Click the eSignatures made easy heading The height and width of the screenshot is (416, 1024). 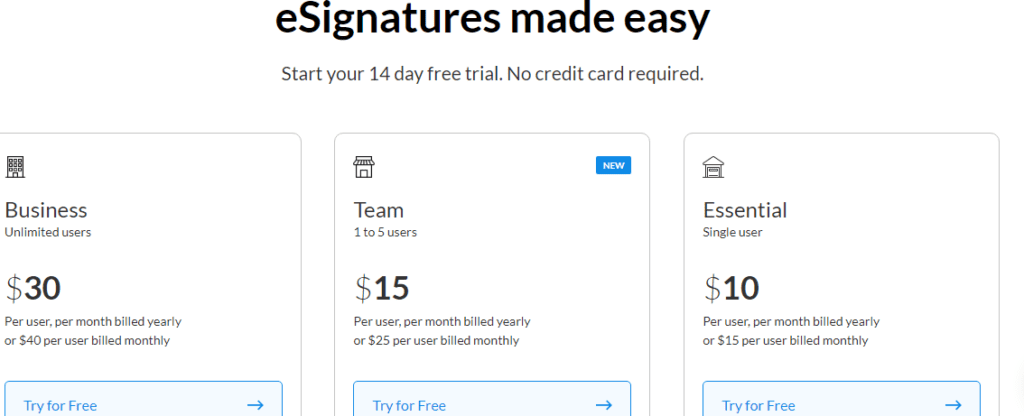click(x=492, y=18)
